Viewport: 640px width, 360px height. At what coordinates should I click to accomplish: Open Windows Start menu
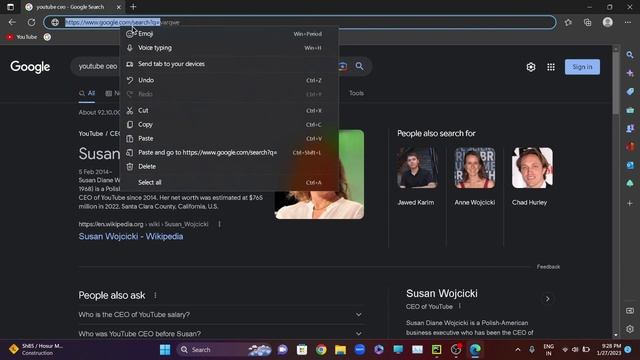(x=165, y=350)
